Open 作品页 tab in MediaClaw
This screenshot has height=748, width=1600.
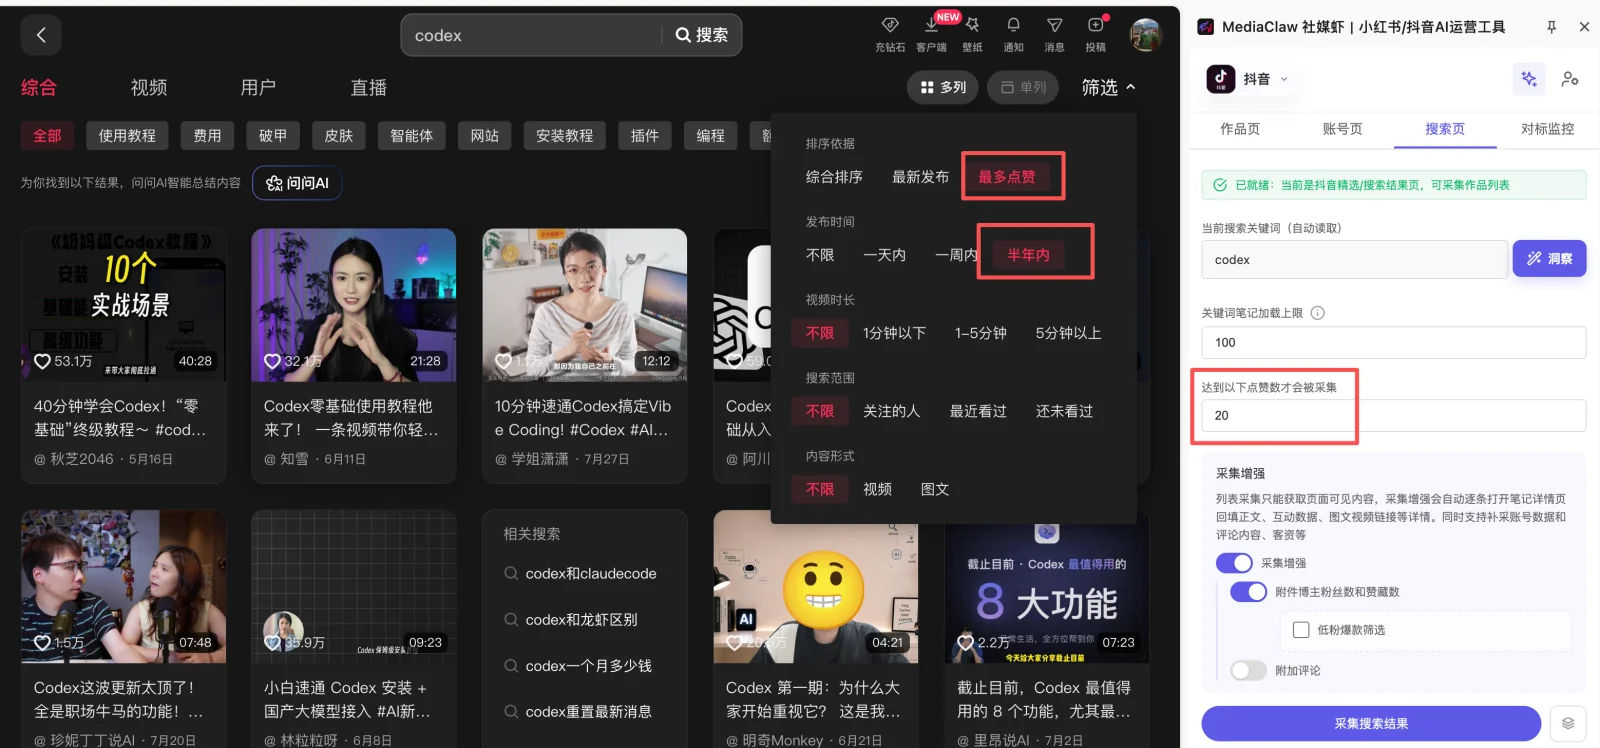[1240, 128]
